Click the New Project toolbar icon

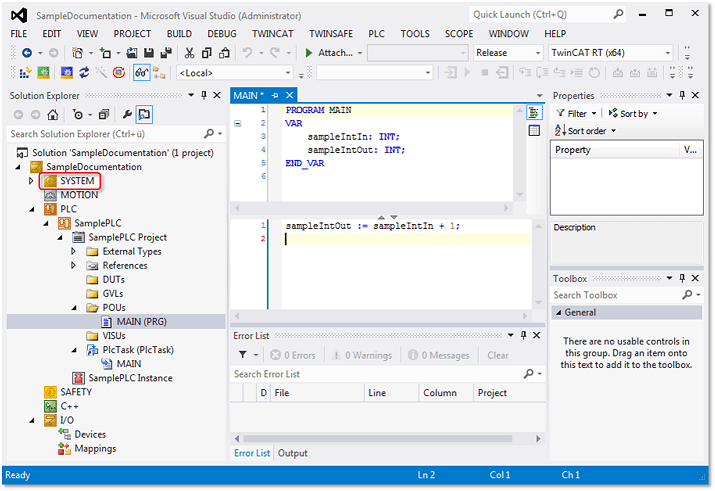[x=77, y=53]
